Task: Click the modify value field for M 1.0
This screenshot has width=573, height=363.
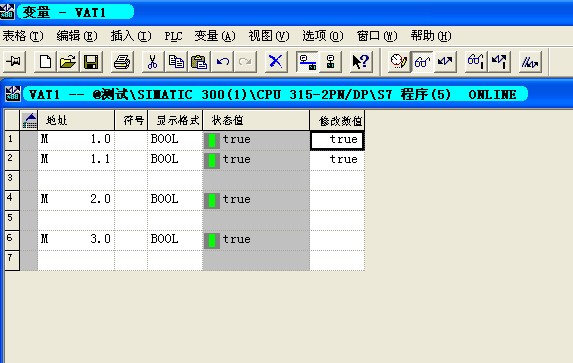Action: pos(337,140)
